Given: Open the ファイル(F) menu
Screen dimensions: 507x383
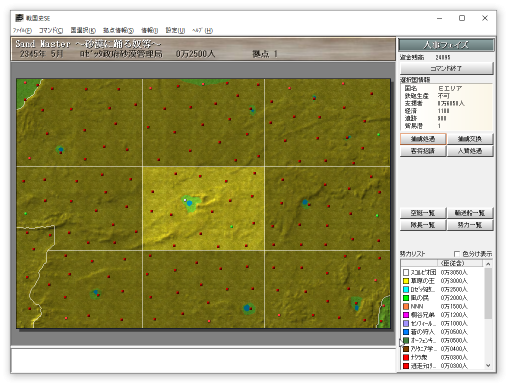Looking at the screenshot, I should [22, 30].
